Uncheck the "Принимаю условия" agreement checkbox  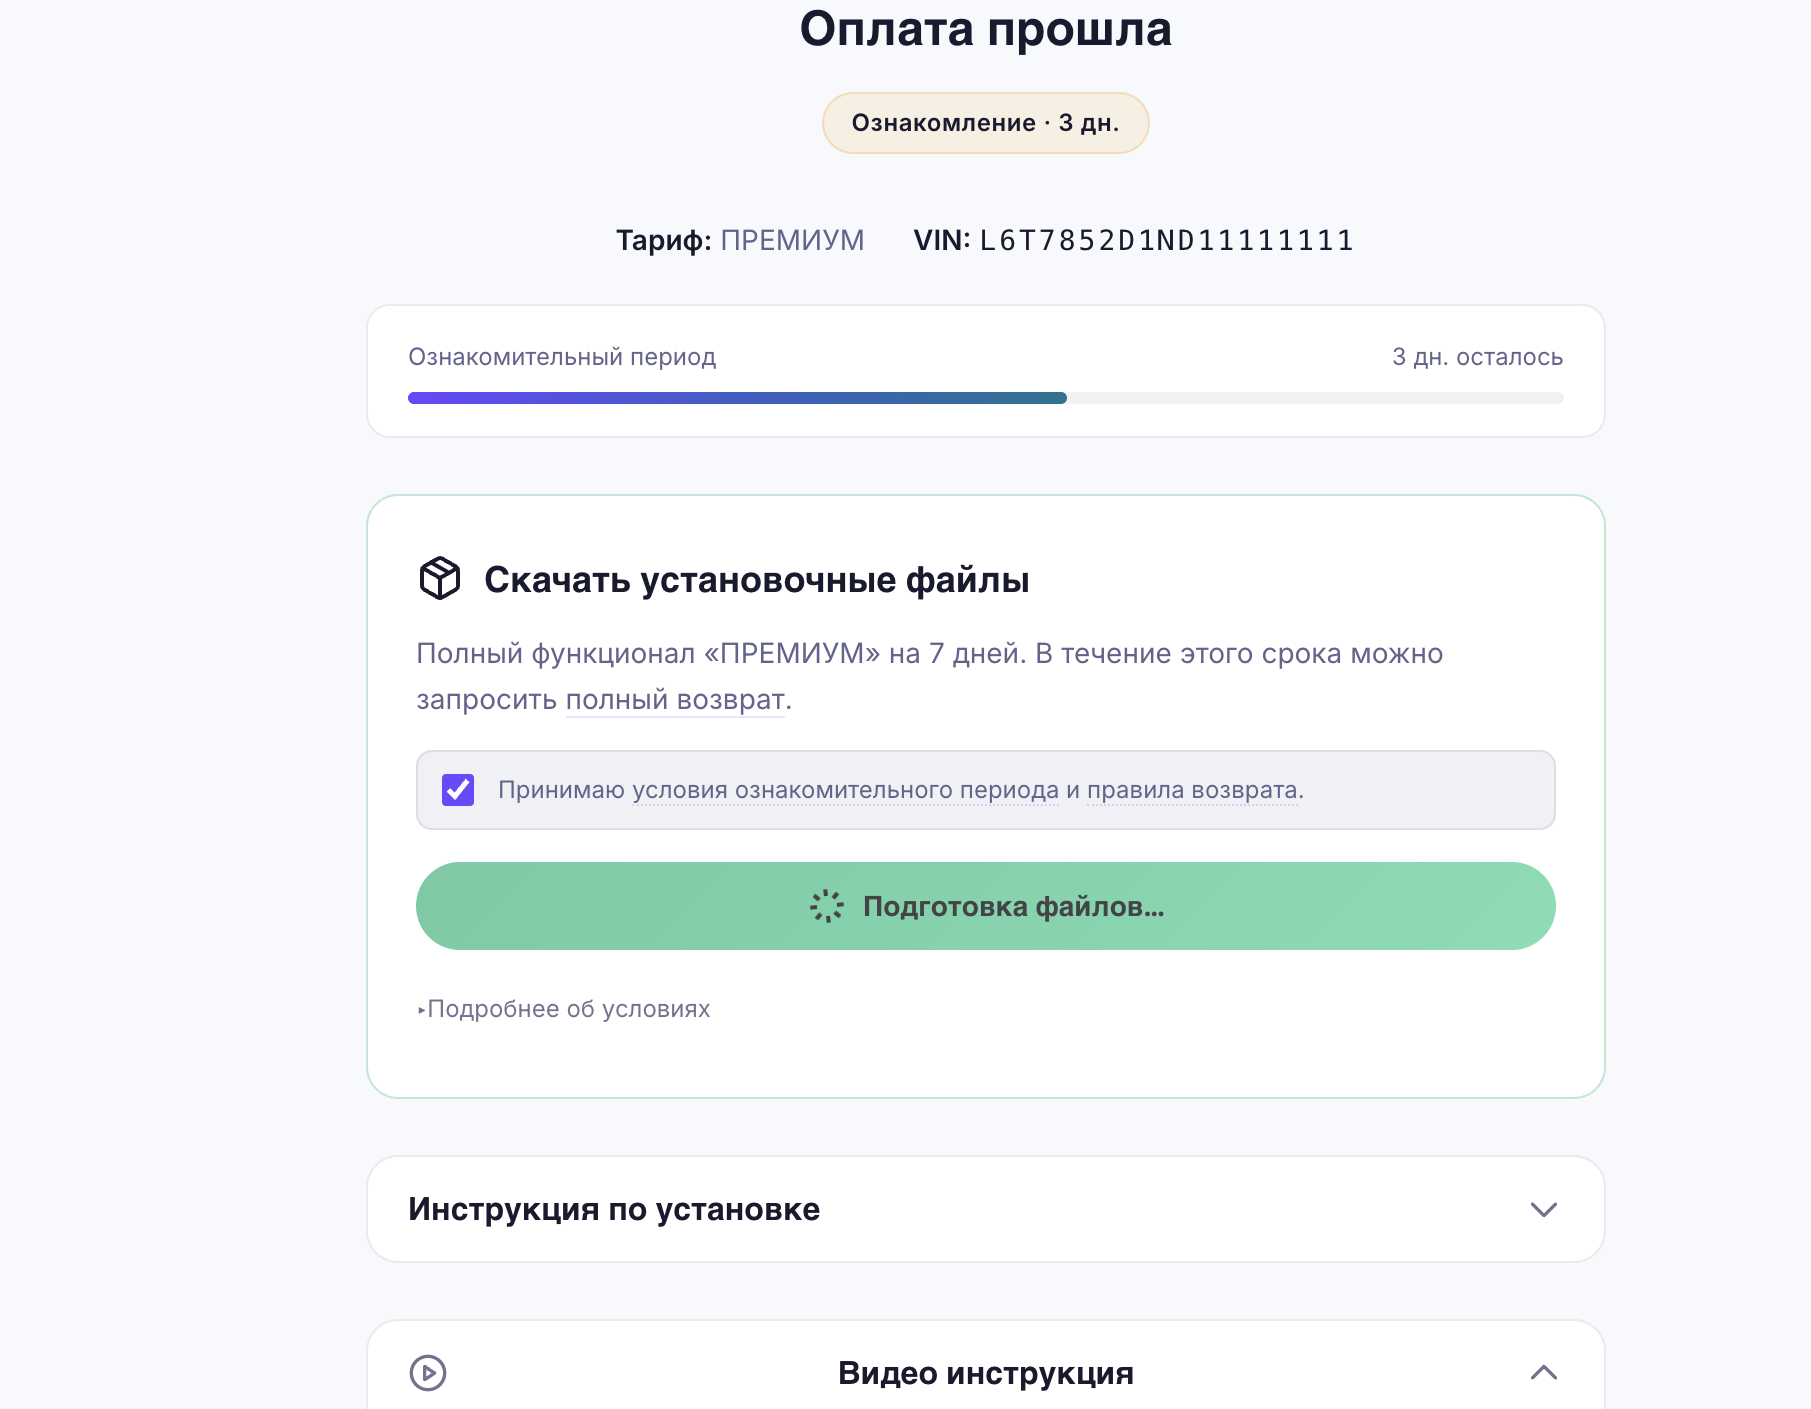(459, 790)
